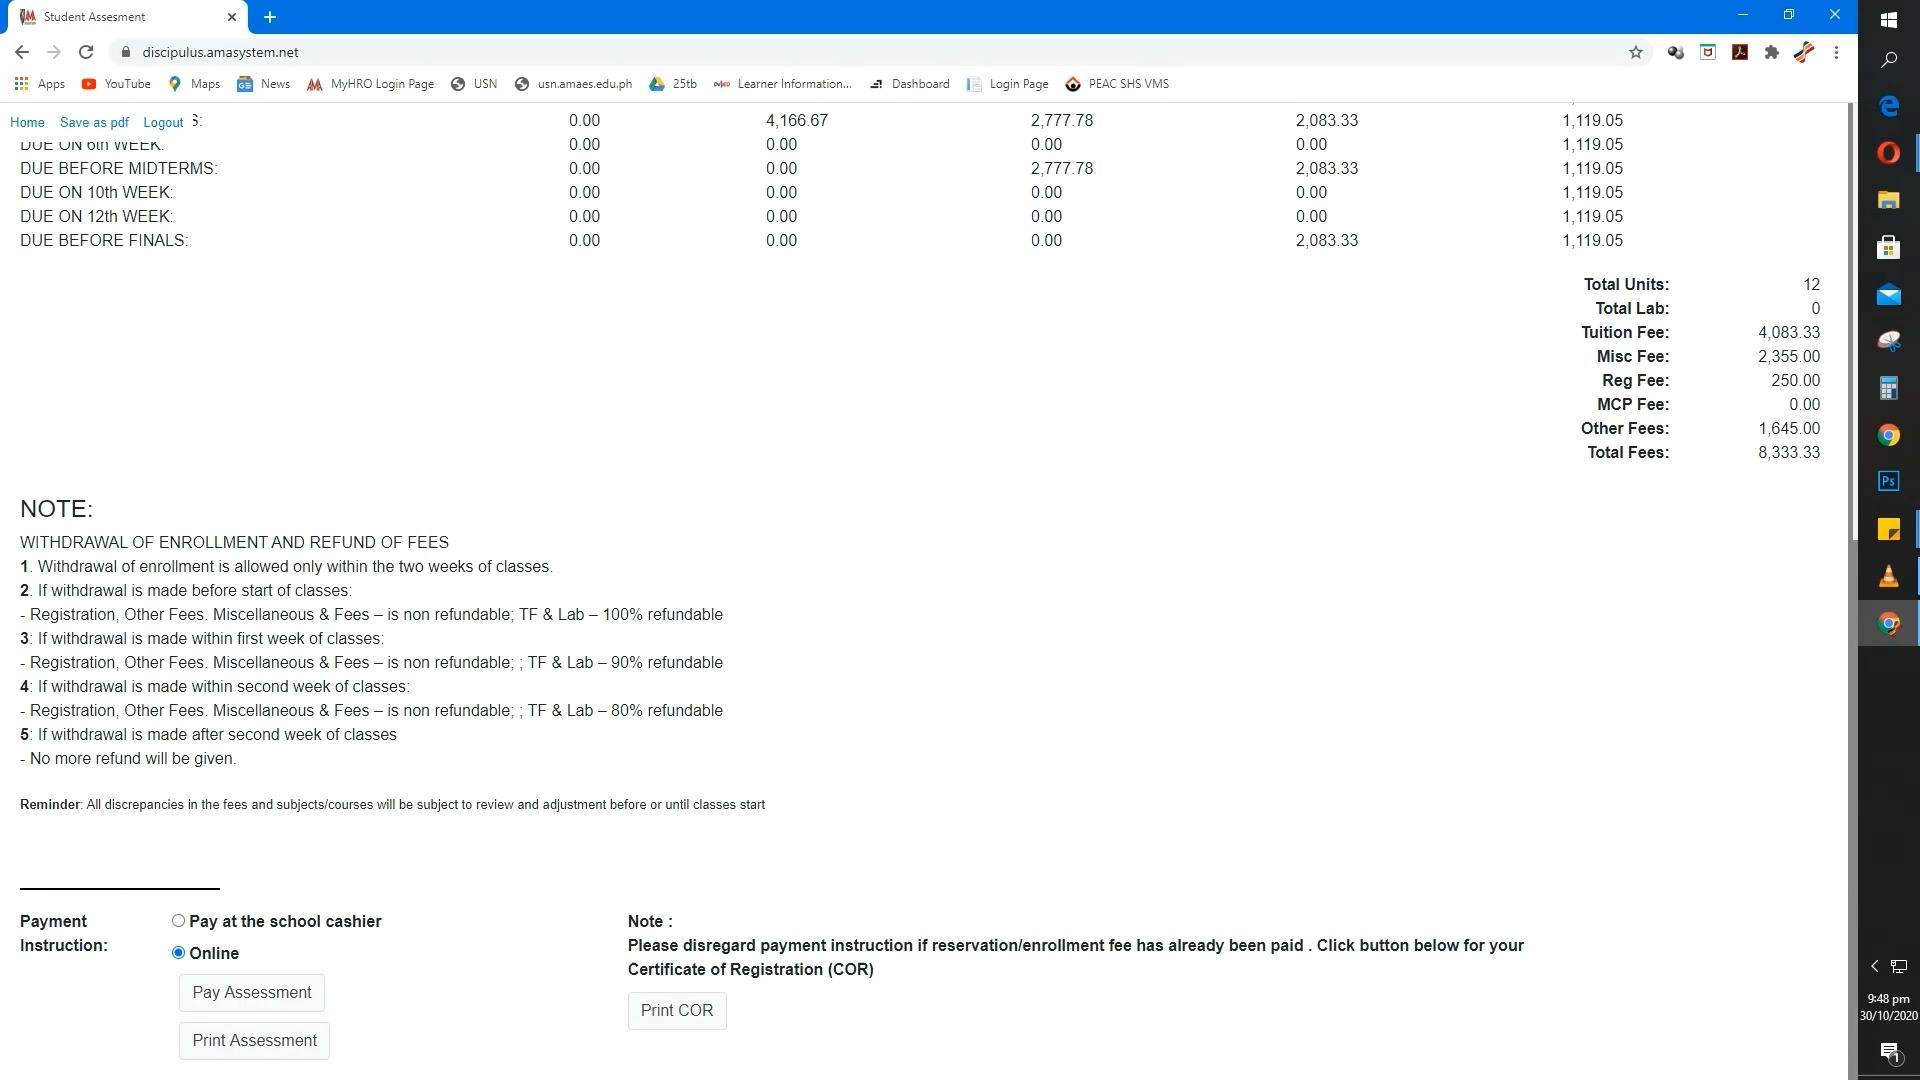This screenshot has height=1080, width=1920.
Task: Select the Student Assesment tab
Action: point(125,17)
